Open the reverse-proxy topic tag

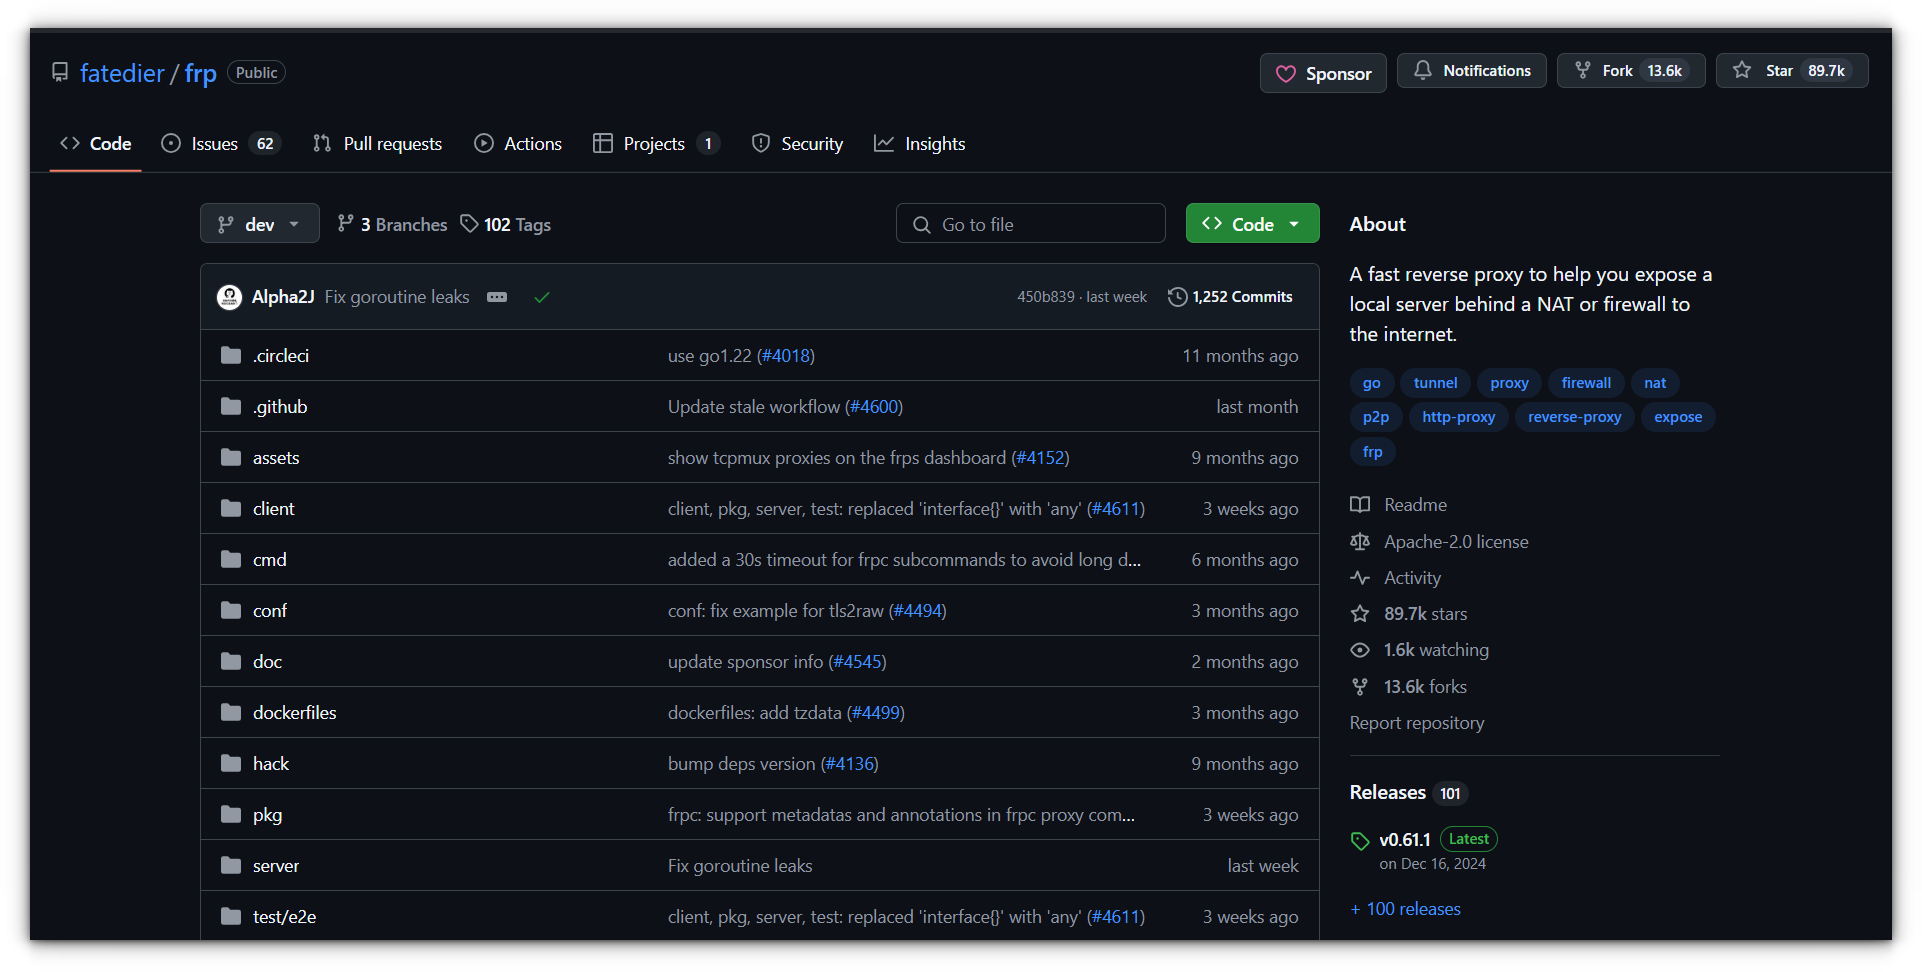click(x=1574, y=417)
